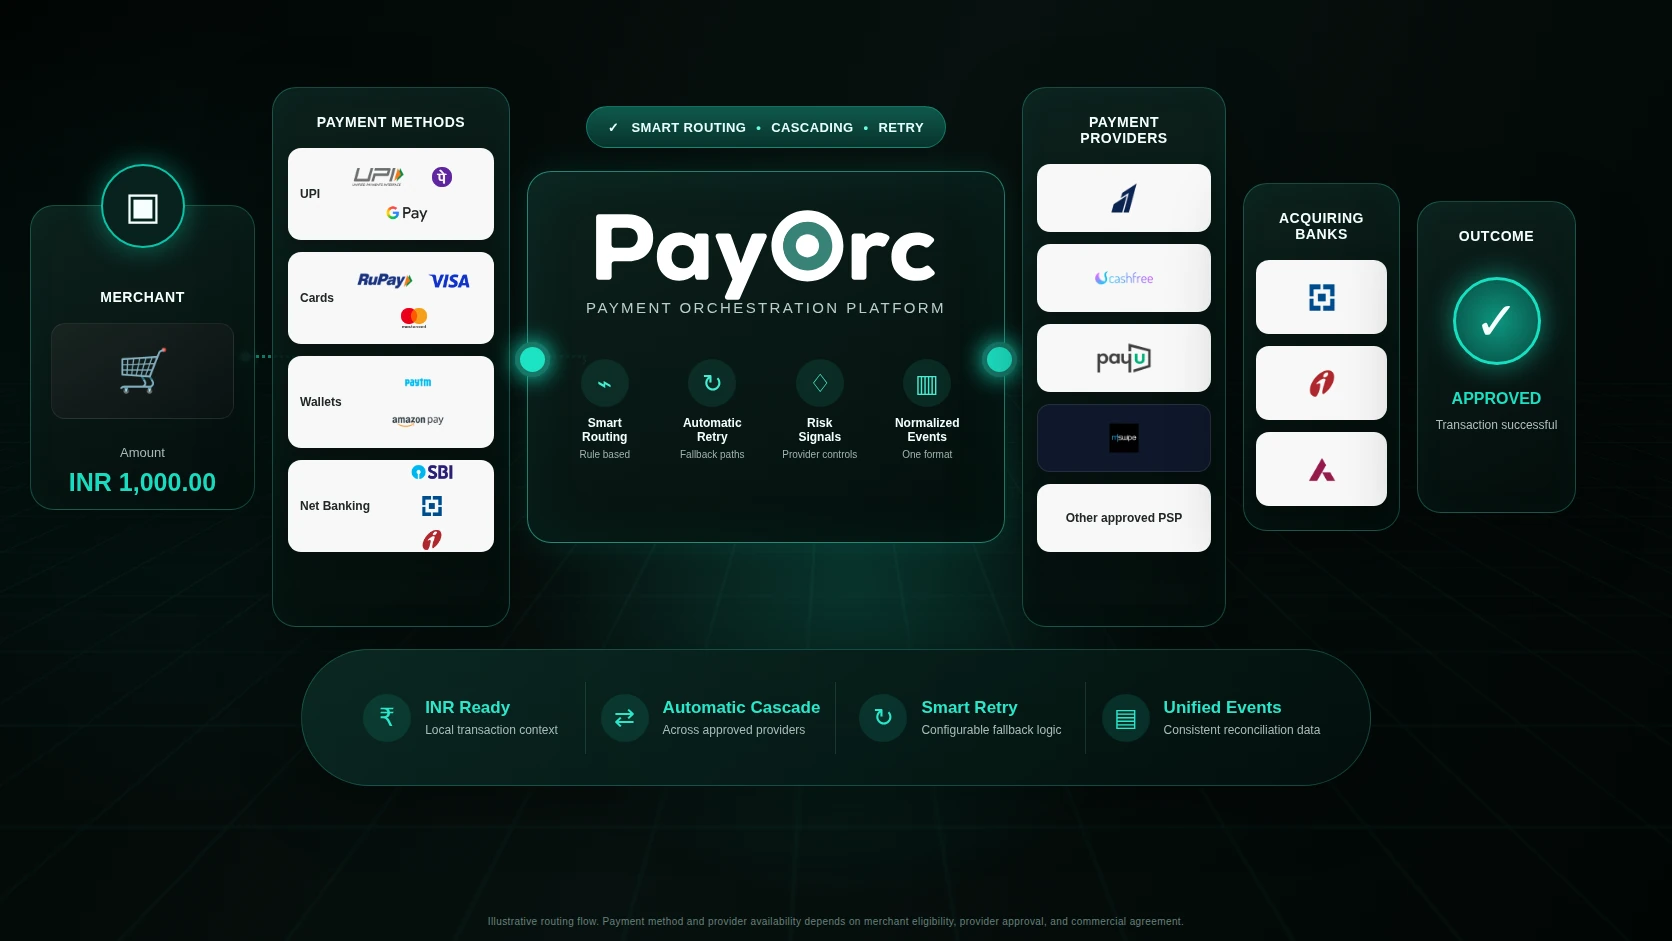Click the Transaction successful text
Viewport: 1672px width, 941px height.
click(x=1496, y=425)
